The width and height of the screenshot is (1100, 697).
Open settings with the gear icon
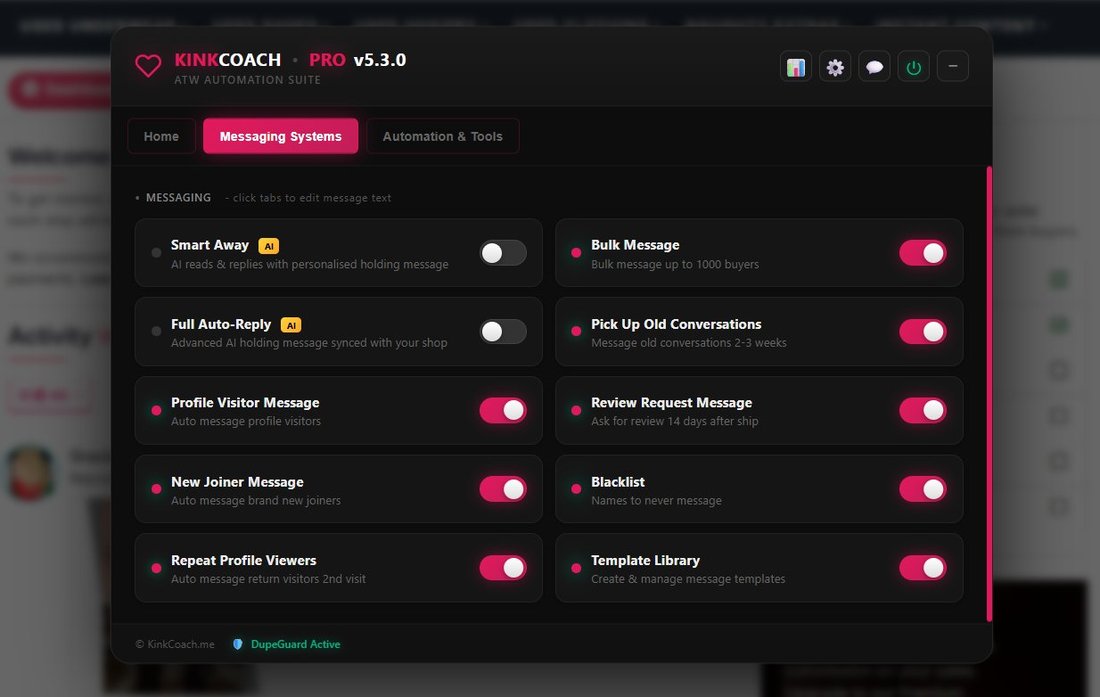coord(835,67)
